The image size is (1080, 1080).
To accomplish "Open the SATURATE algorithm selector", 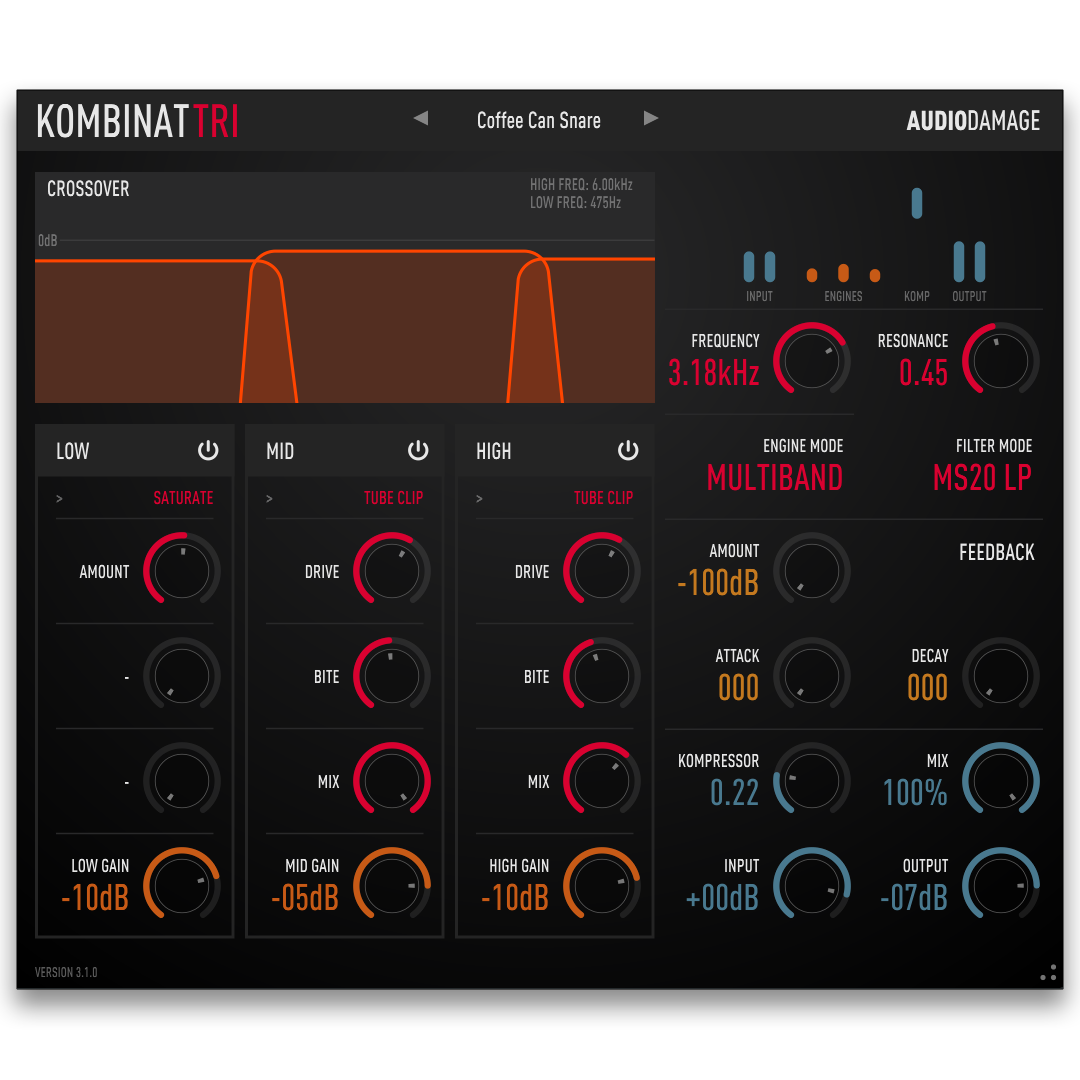I will [x=183, y=498].
